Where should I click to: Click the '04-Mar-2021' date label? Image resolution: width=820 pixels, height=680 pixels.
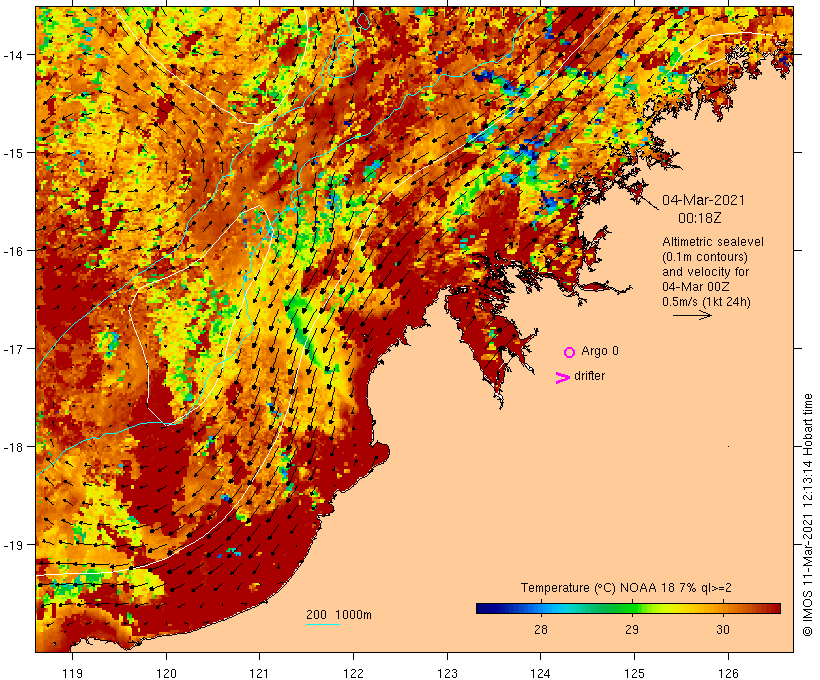coord(703,200)
